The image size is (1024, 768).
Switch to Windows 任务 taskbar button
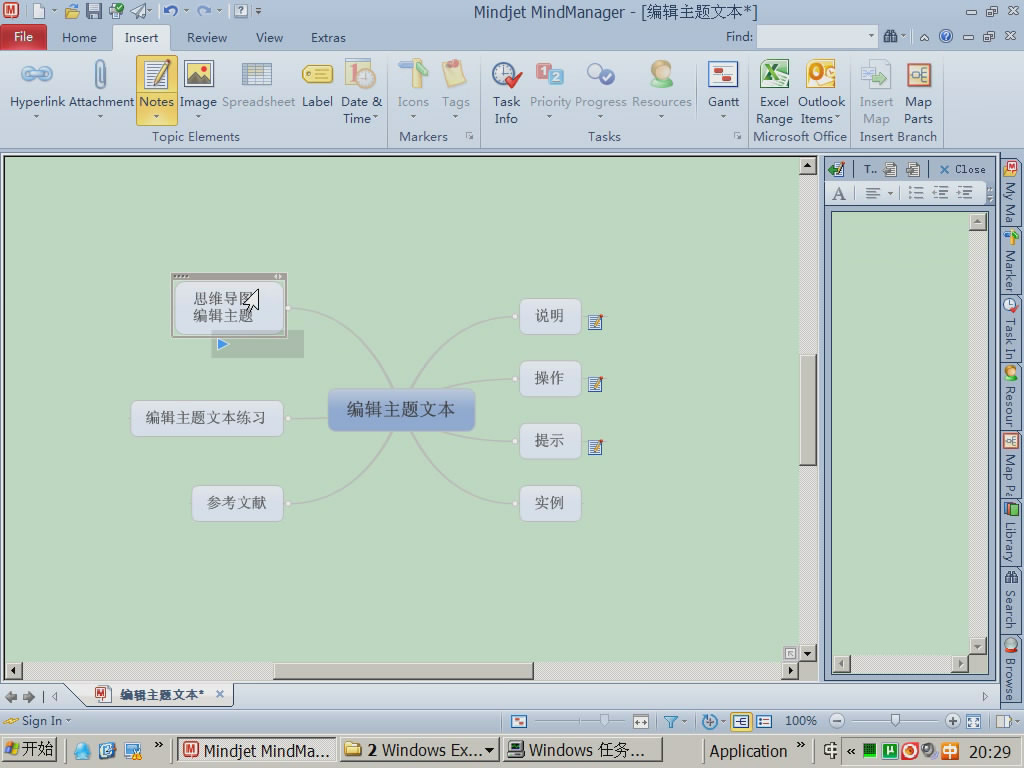583,750
